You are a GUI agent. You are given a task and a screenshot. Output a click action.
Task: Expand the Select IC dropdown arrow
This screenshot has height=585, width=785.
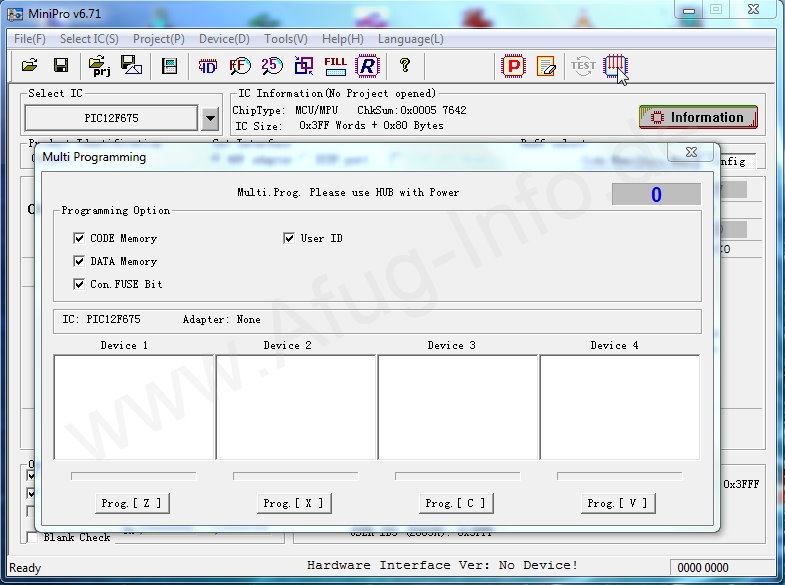210,119
